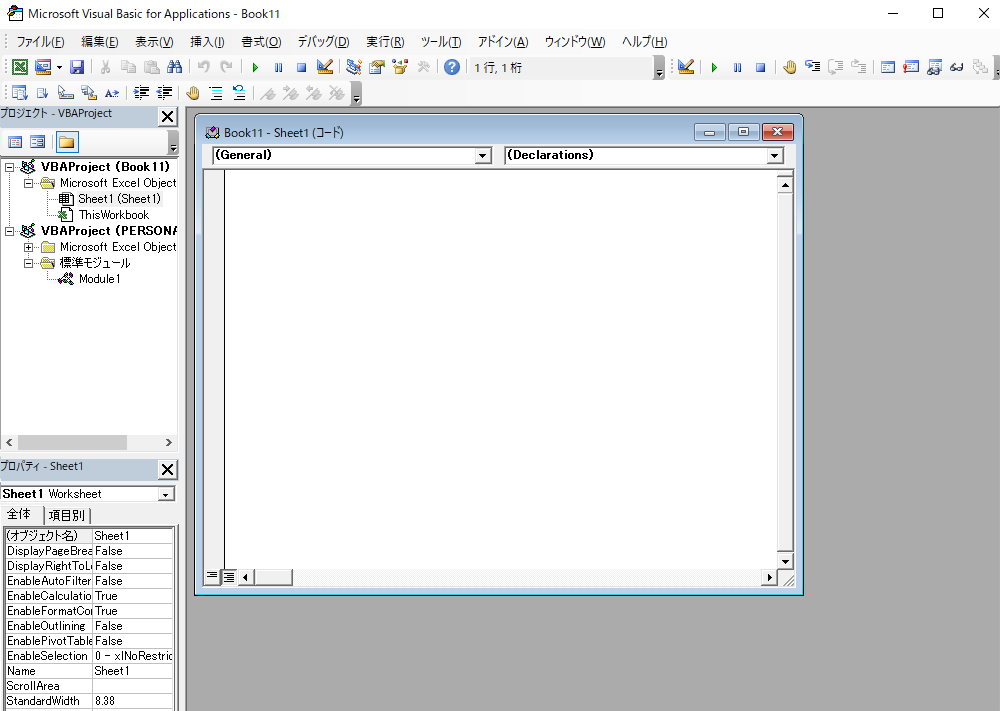Click the Complete Word icon
This screenshot has height=711, width=1000.
point(112,93)
